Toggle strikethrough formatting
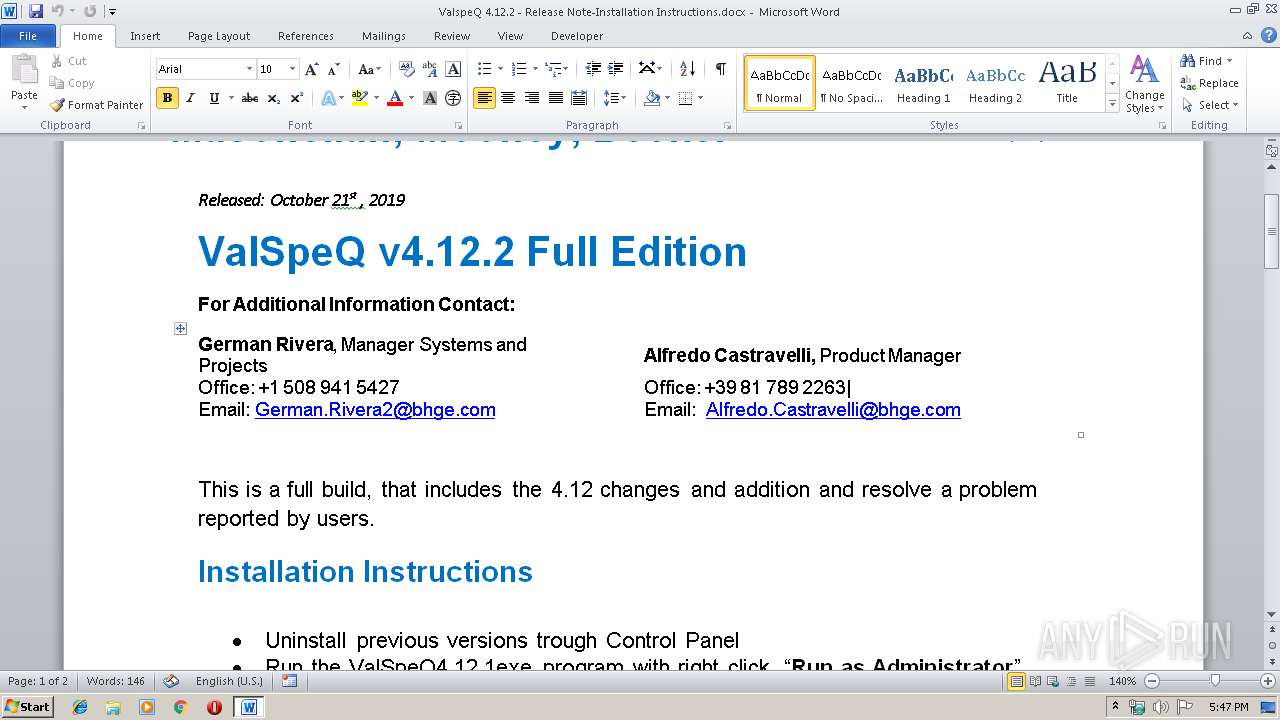The image size is (1280, 720). (250, 98)
